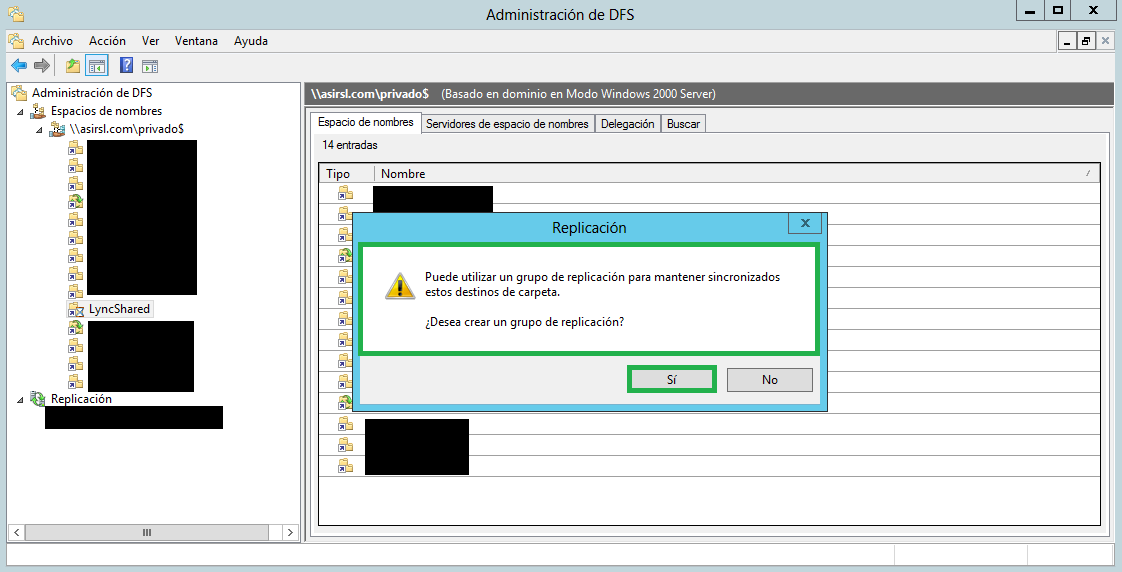Open the Ver menu
Viewport: 1122px width, 572px height.
tap(150, 41)
